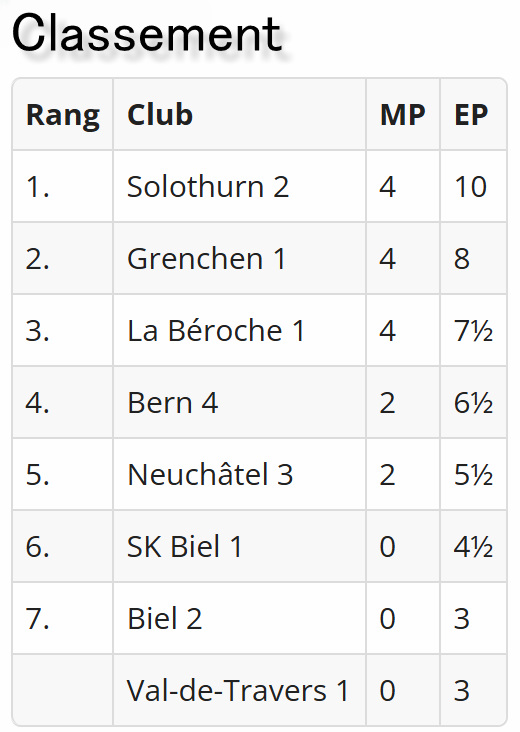This screenshot has height=732, width=520.
Task: Select the Rang column header
Action: click(x=63, y=115)
